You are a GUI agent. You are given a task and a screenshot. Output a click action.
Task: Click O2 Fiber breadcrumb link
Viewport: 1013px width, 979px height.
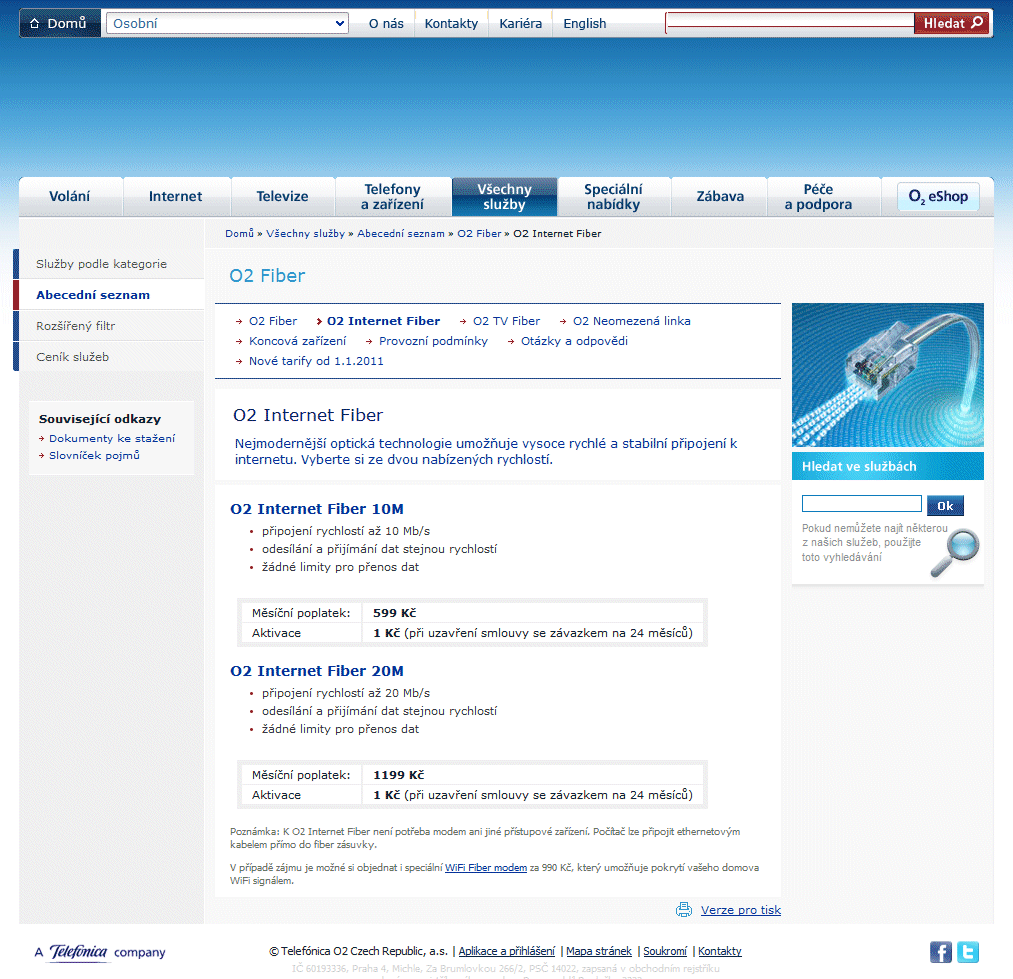click(x=479, y=233)
